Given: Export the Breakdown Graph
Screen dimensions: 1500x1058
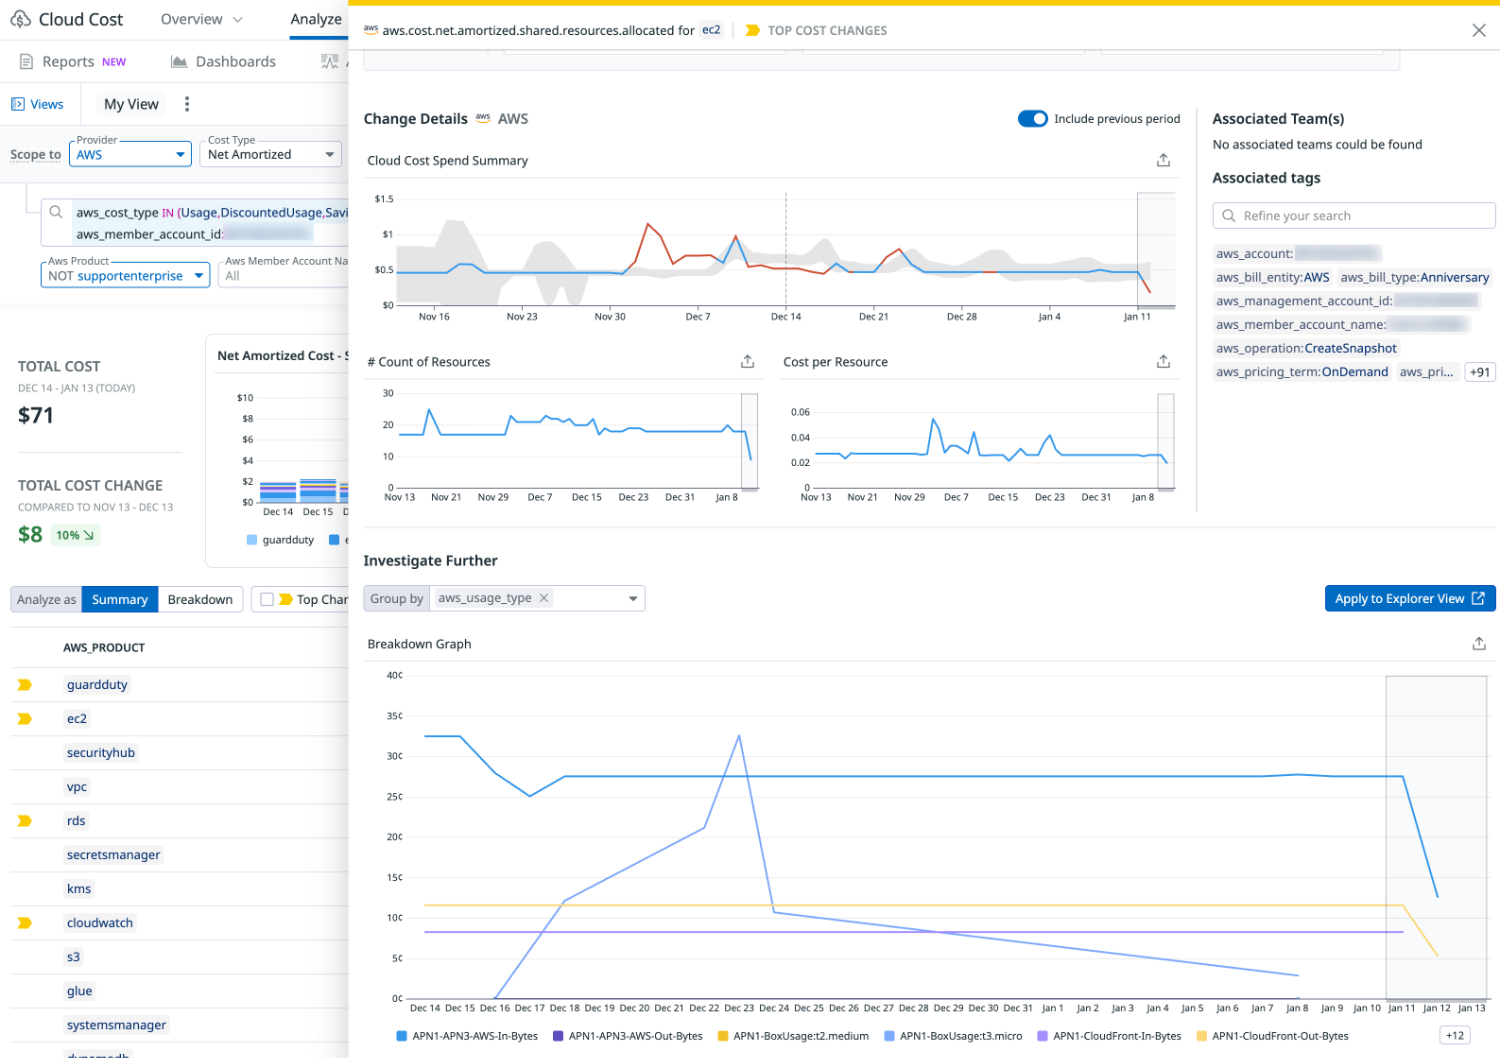Looking at the screenshot, I should coord(1478,644).
